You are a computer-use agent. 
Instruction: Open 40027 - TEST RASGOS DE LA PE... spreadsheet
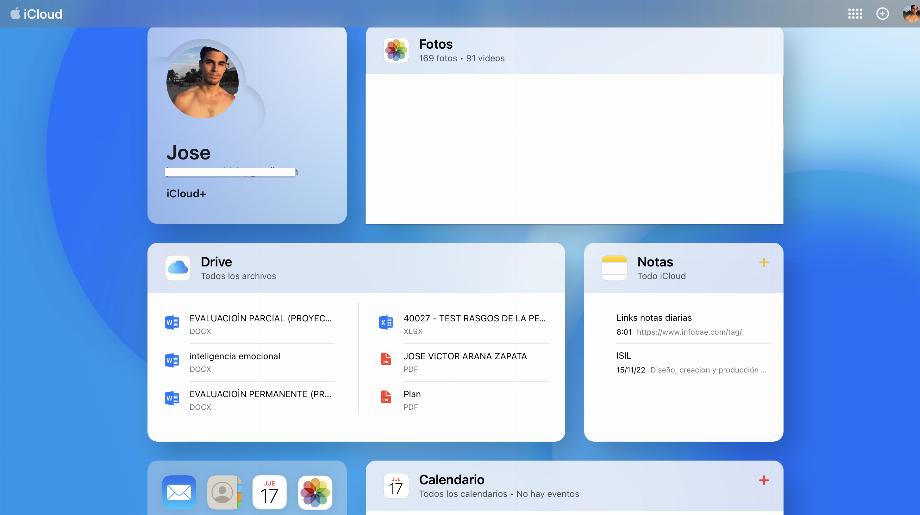[474, 318]
